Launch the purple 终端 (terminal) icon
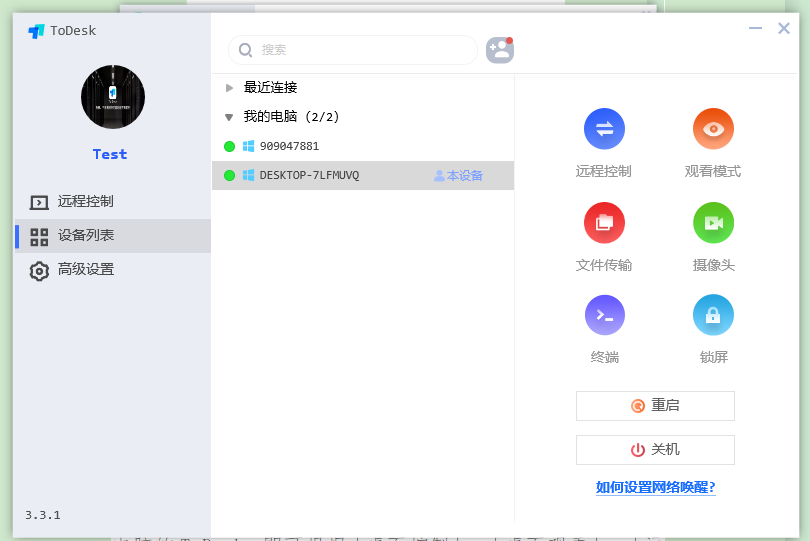The width and height of the screenshot is (810, 541). [x=604, y=315]
